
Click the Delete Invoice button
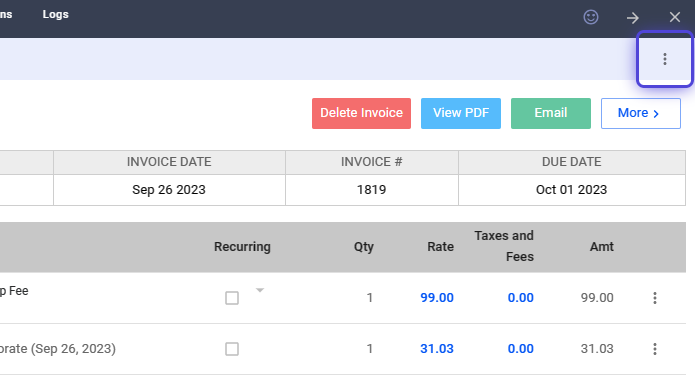tap(361, 113)
